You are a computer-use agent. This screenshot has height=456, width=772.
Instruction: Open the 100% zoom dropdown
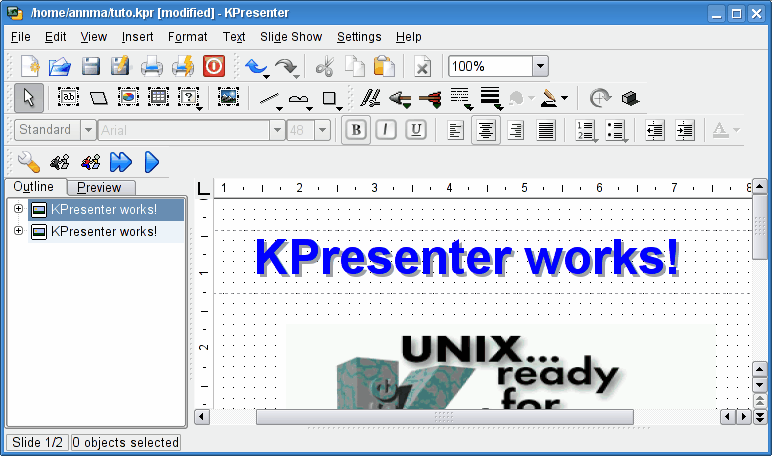pos(540,67)
